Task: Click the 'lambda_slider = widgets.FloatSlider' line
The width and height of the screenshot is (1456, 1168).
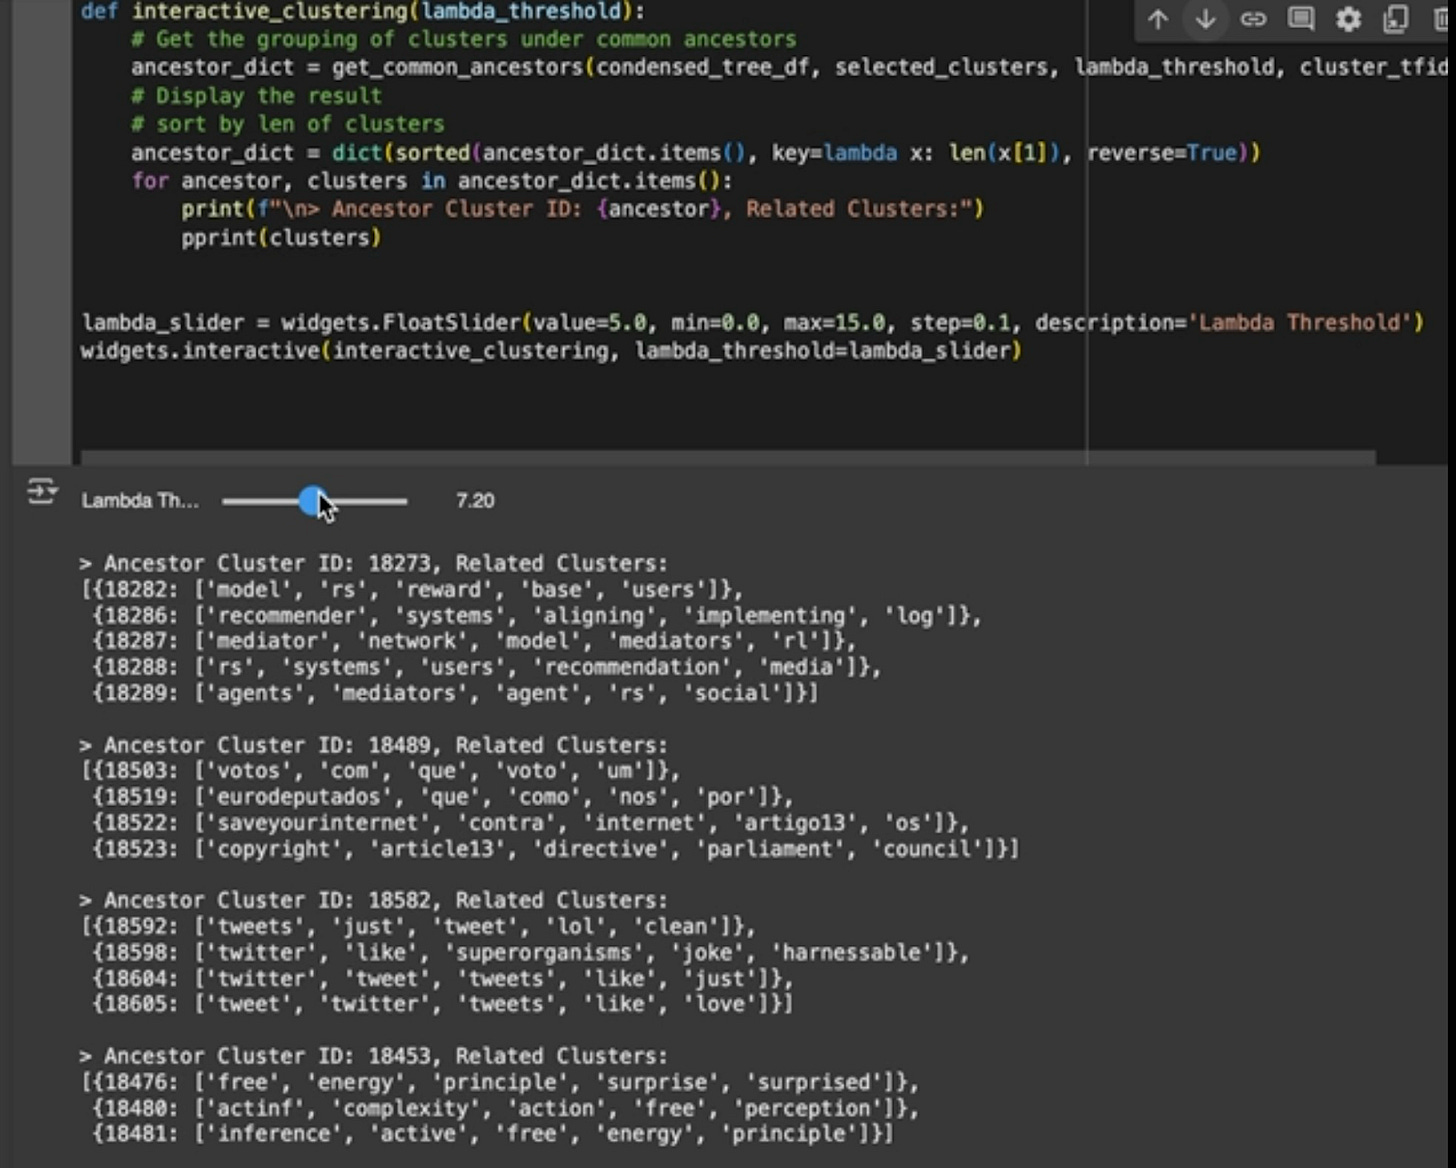Action: point(752,323)
